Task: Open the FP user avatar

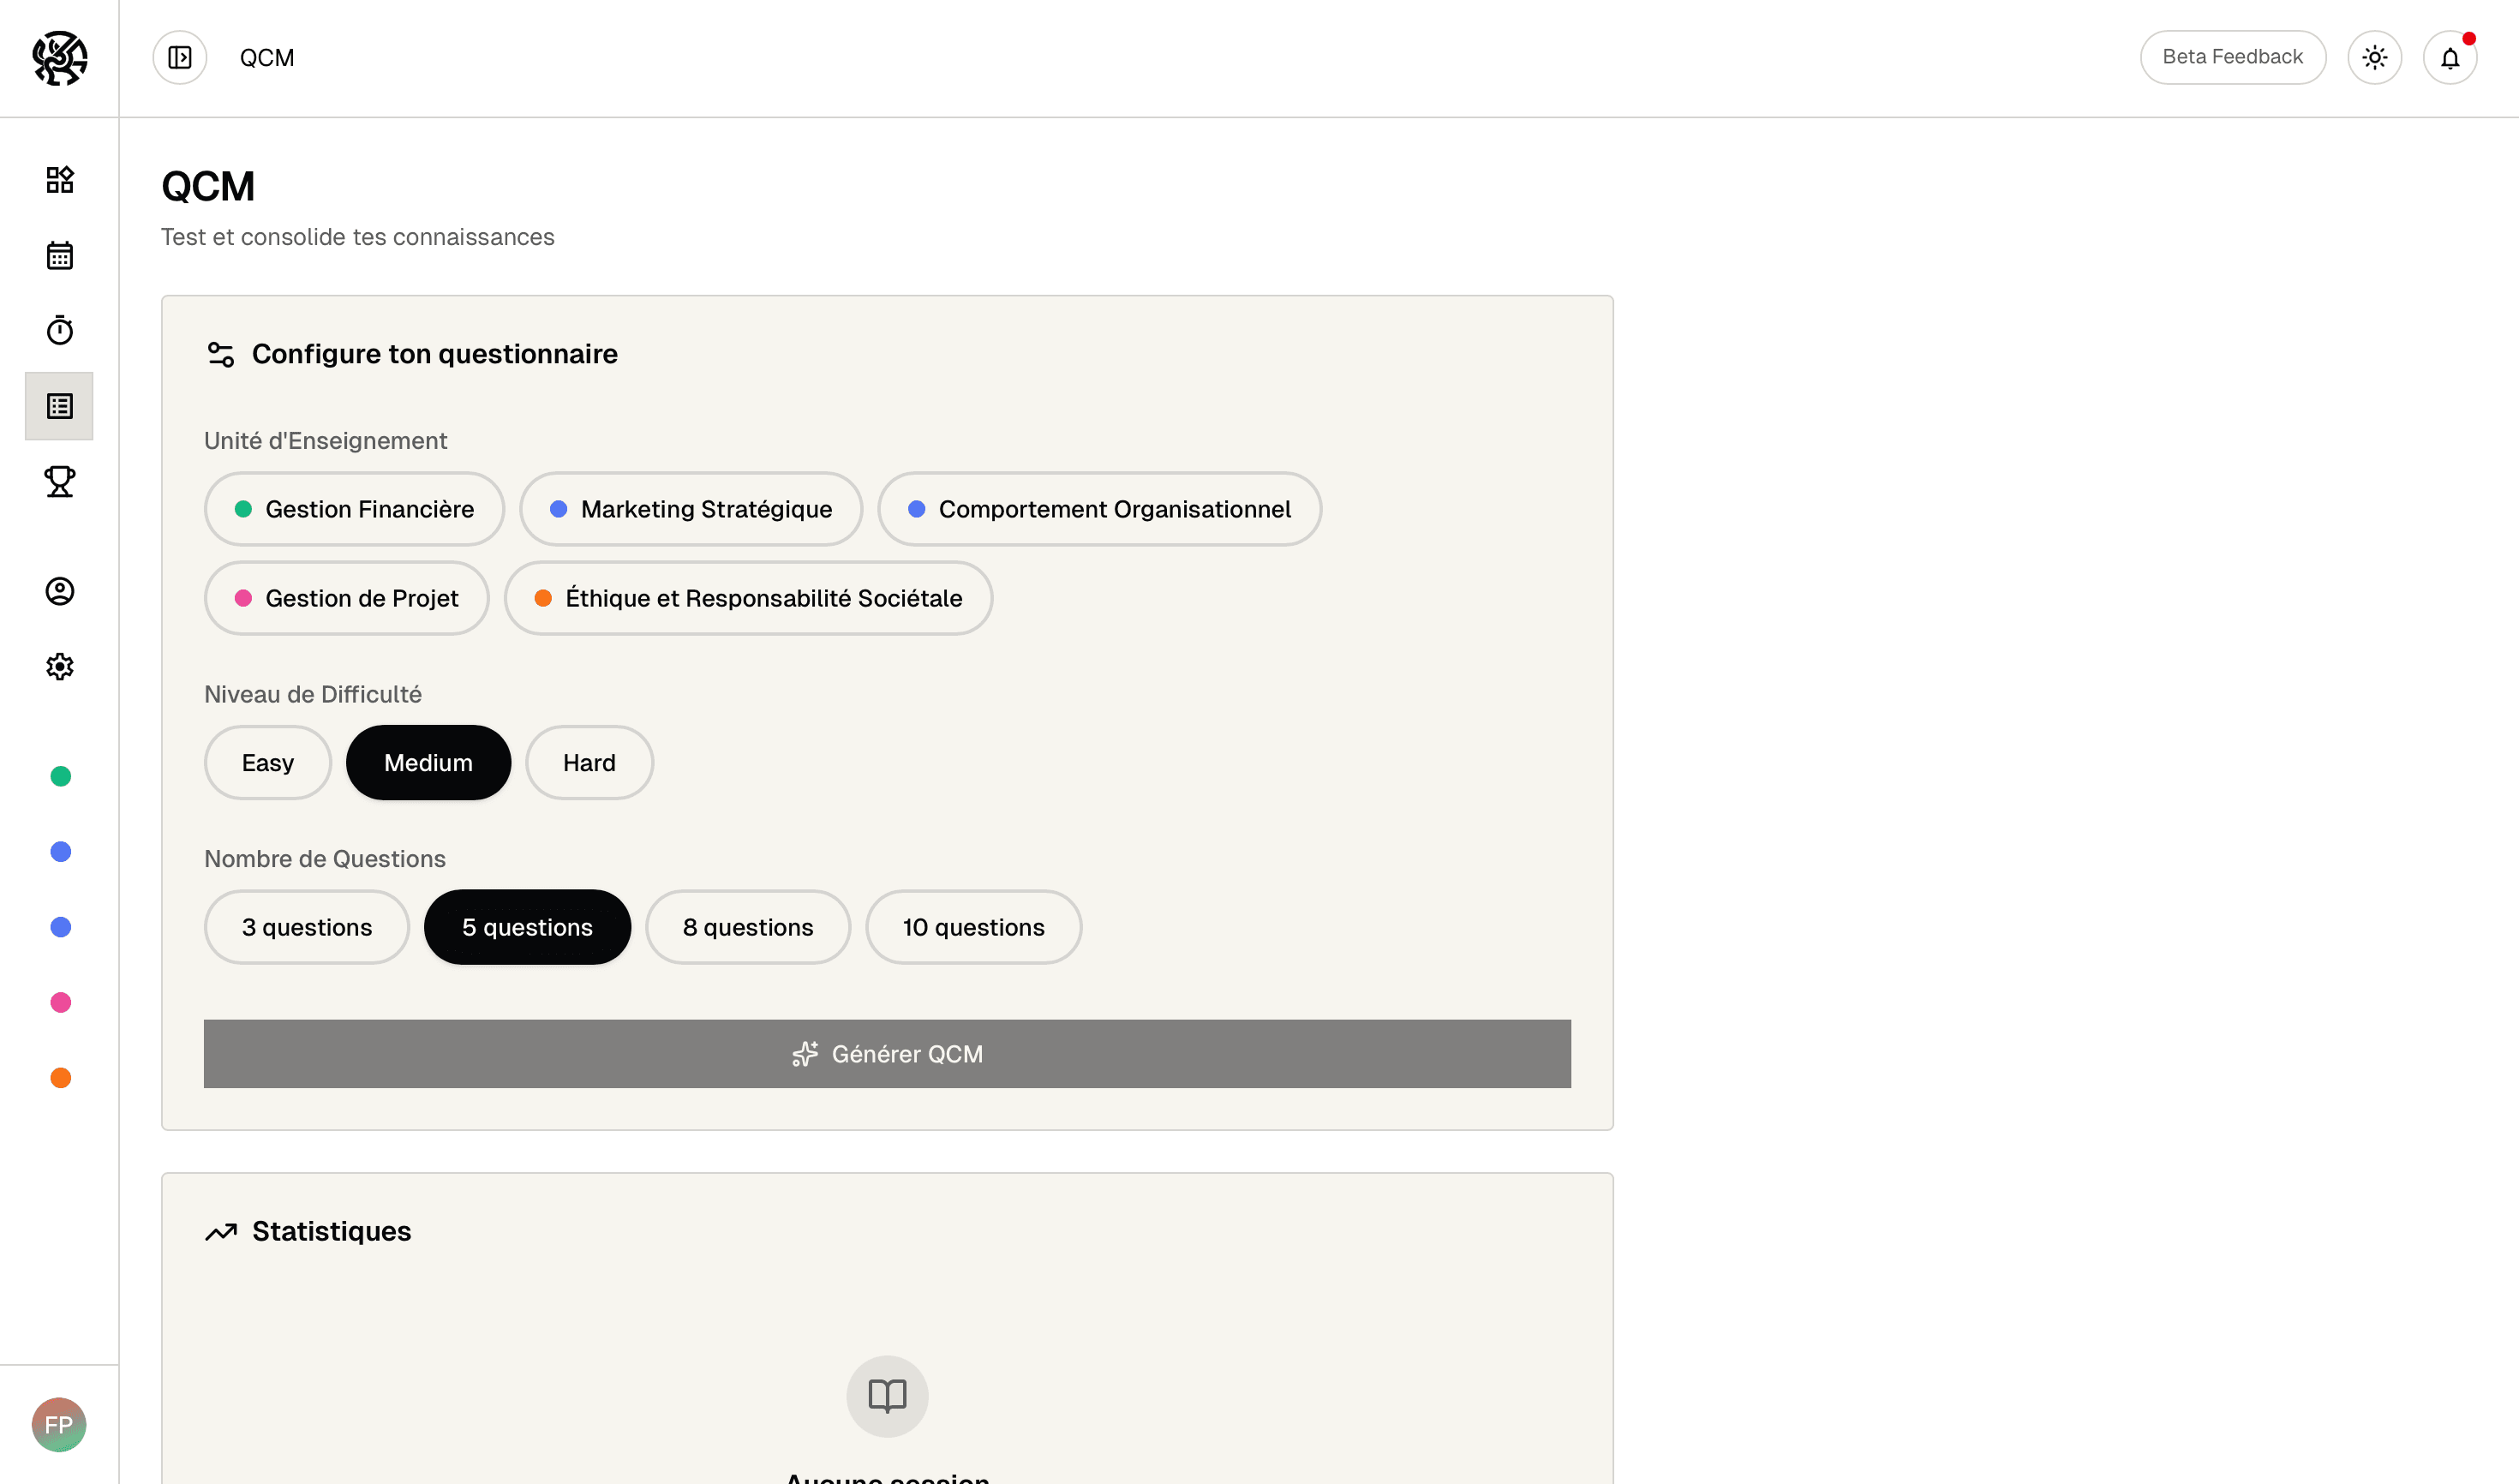Action: tap(59, 1425)
